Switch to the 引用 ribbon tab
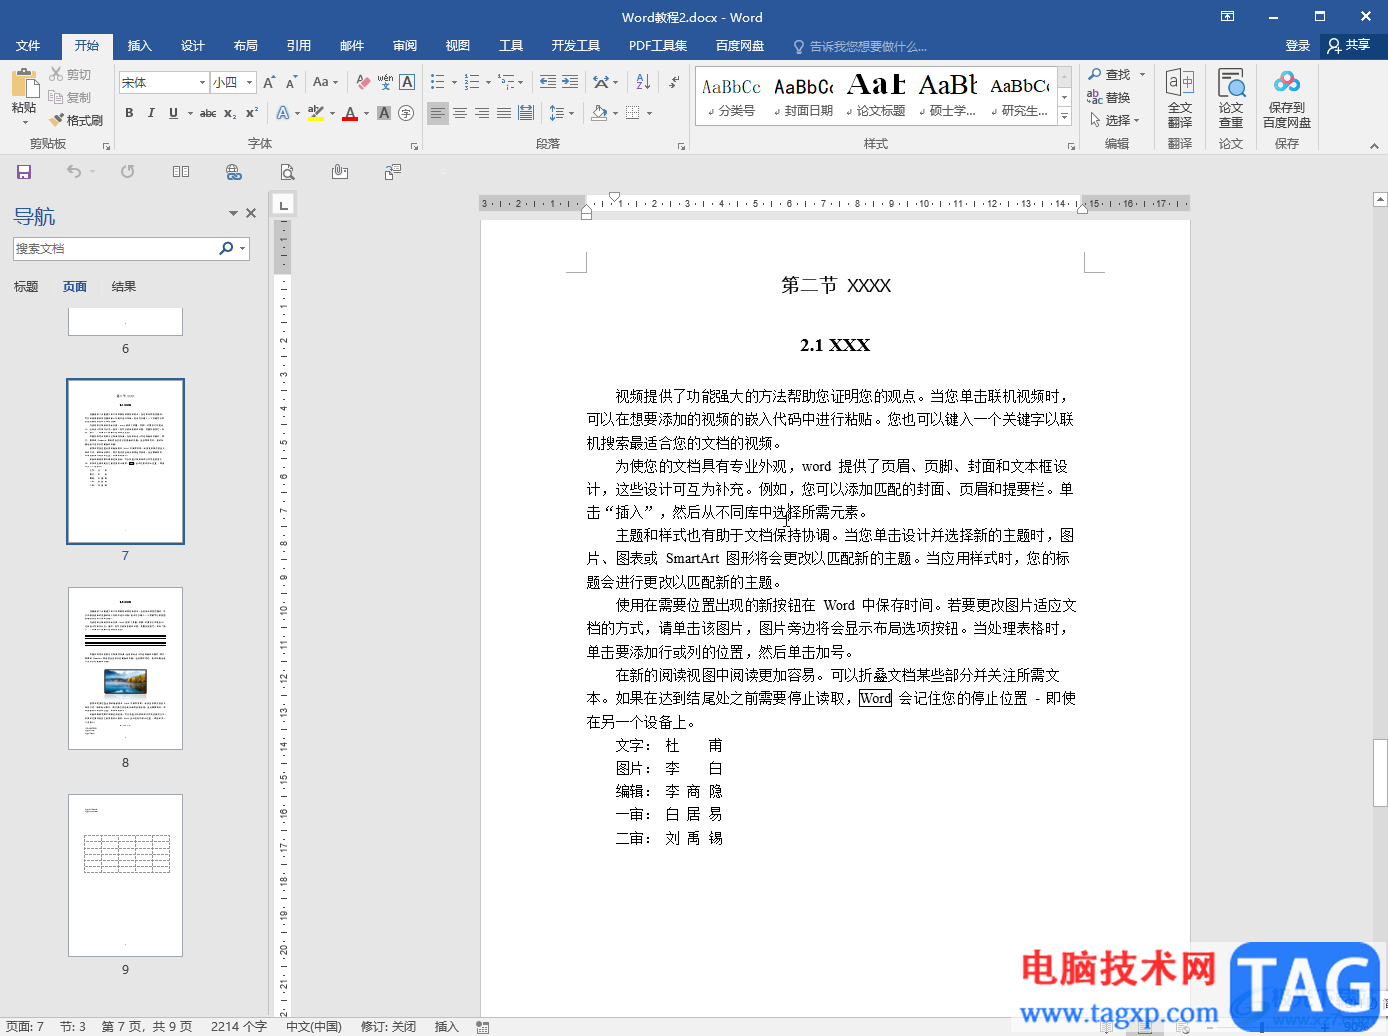Viewport: 1388px width, 1036px height. click(299, 46)
